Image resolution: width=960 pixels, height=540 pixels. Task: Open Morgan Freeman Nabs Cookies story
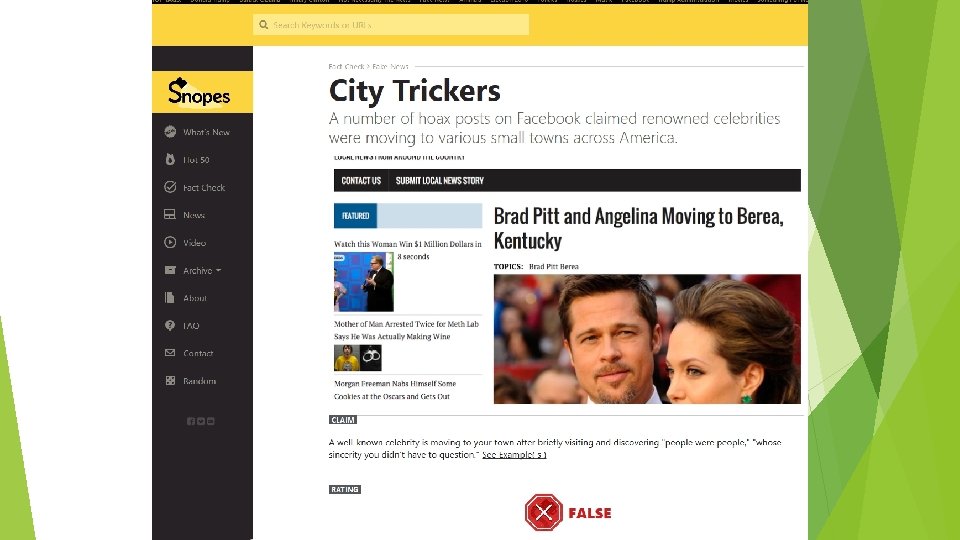point(395,390)
